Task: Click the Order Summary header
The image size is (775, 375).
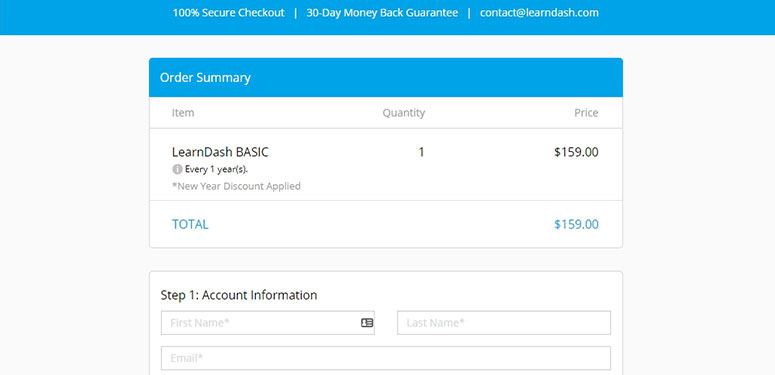Action: [x=205, y=78]
